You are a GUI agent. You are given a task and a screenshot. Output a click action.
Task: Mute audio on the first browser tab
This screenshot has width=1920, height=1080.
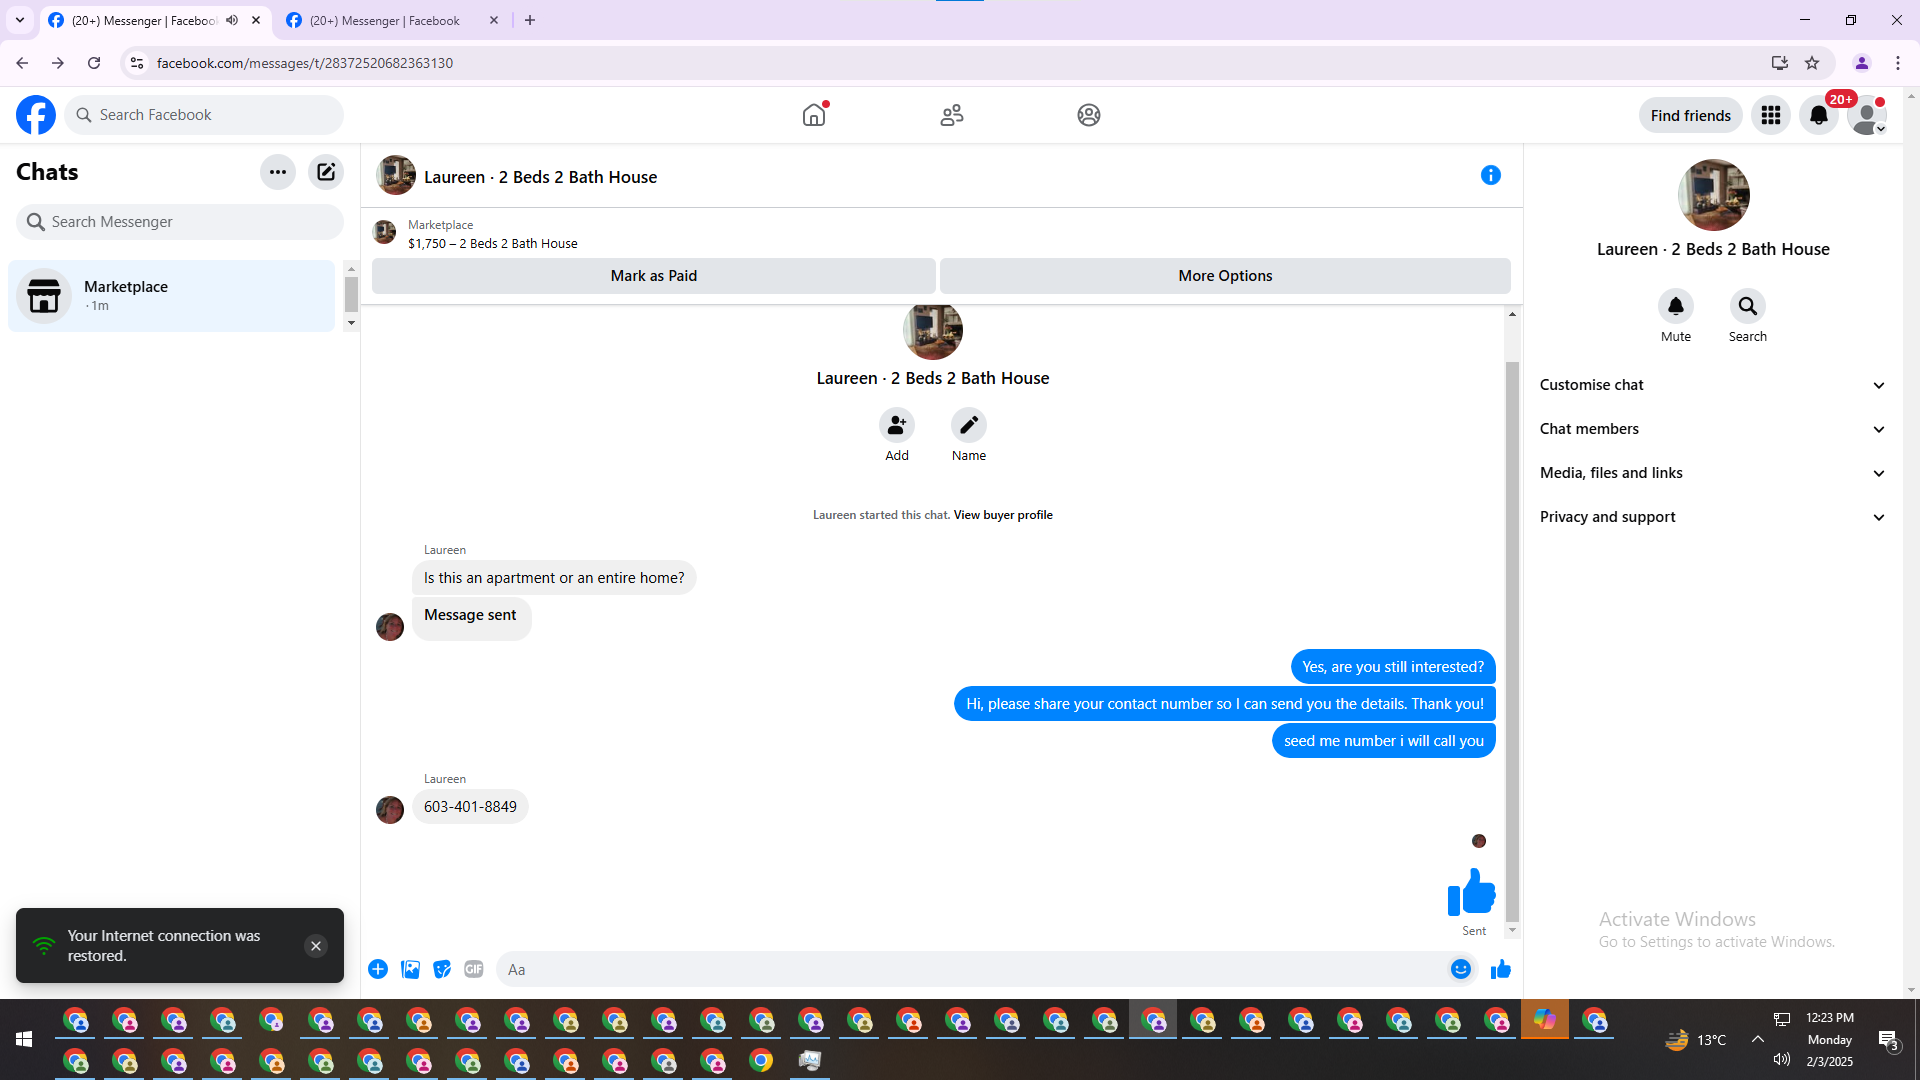pos(232,20)
